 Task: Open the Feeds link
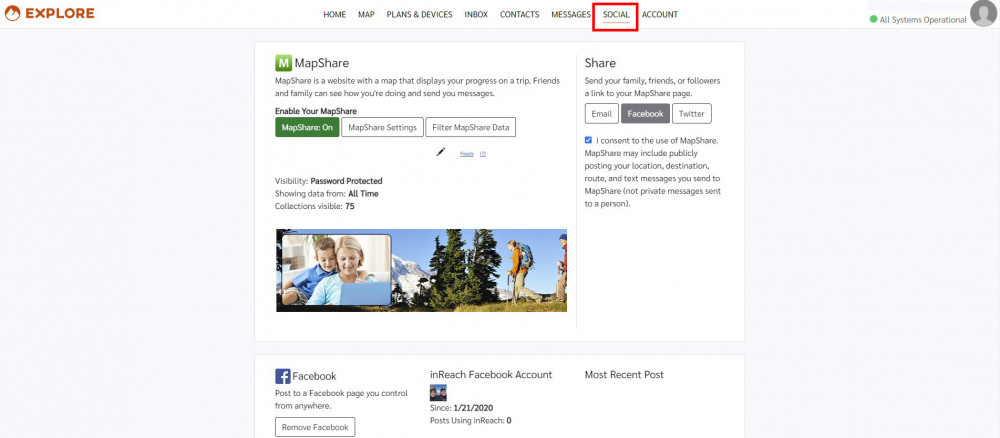(x=467, y=154)
